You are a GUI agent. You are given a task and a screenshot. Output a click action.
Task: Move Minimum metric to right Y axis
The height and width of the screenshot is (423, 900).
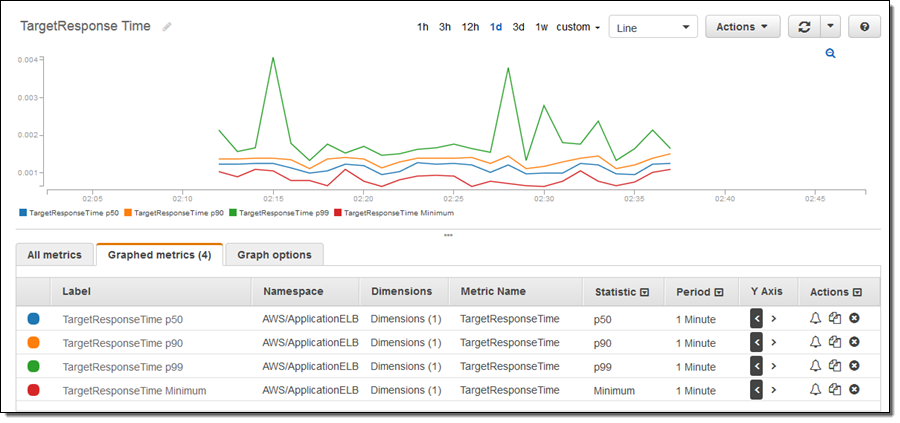[774, 390]
